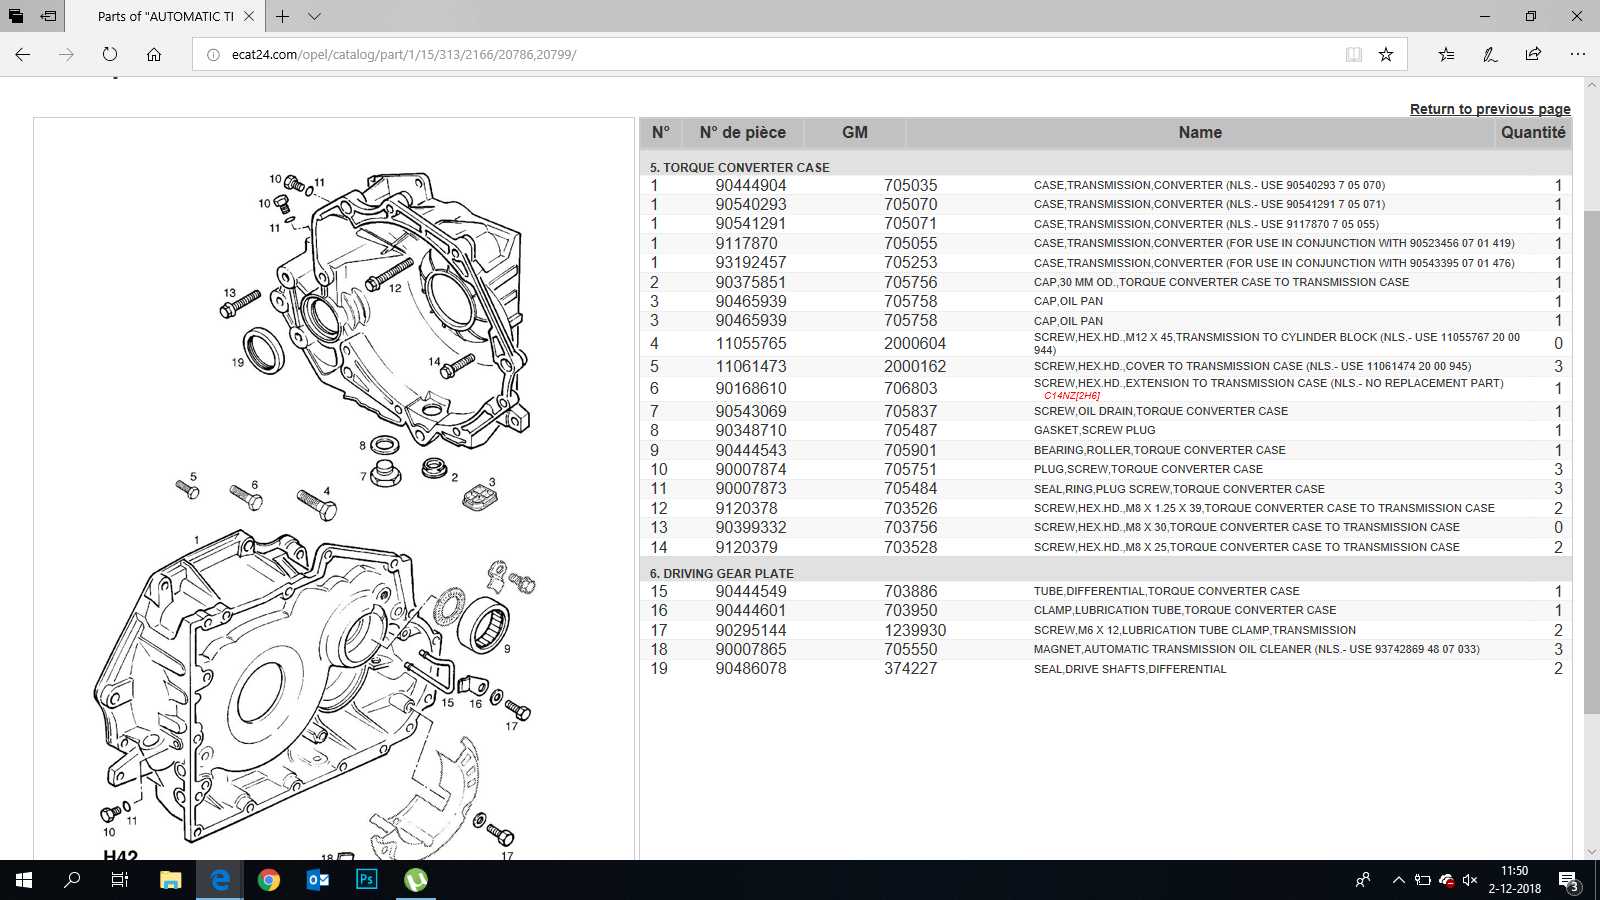Close the Parts of AUTOMATIC TI tab
The height and width of the screenshot is (900, 1600).
point(249,16)
